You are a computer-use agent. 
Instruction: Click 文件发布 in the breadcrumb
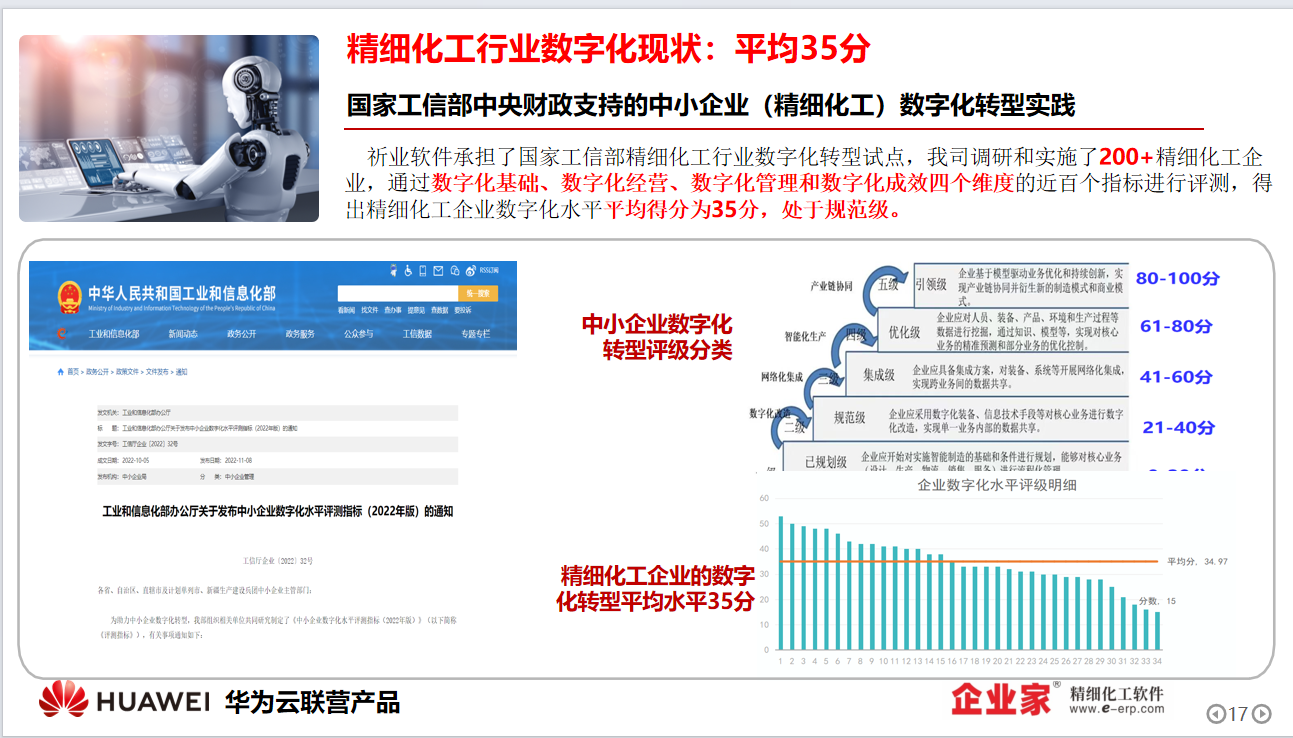156,372
